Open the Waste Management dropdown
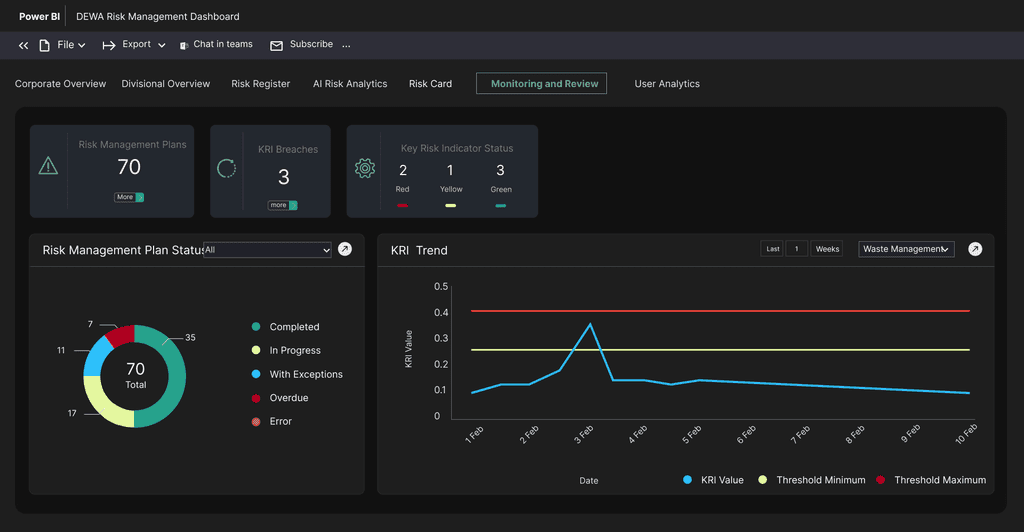 coord(906,249)
